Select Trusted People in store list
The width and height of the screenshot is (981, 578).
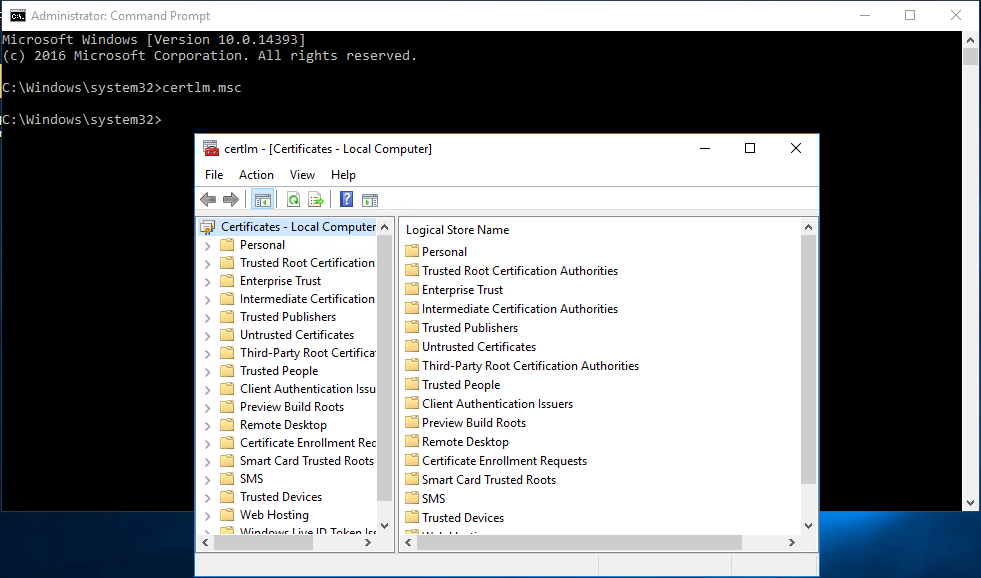point(460,385)
